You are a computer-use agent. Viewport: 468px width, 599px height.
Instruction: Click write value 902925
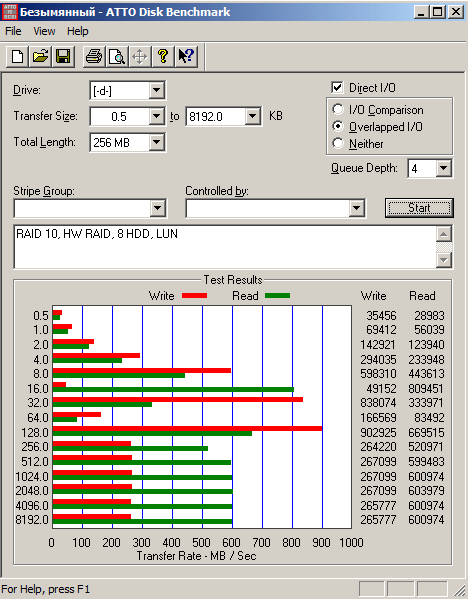(x=378, y=432)
